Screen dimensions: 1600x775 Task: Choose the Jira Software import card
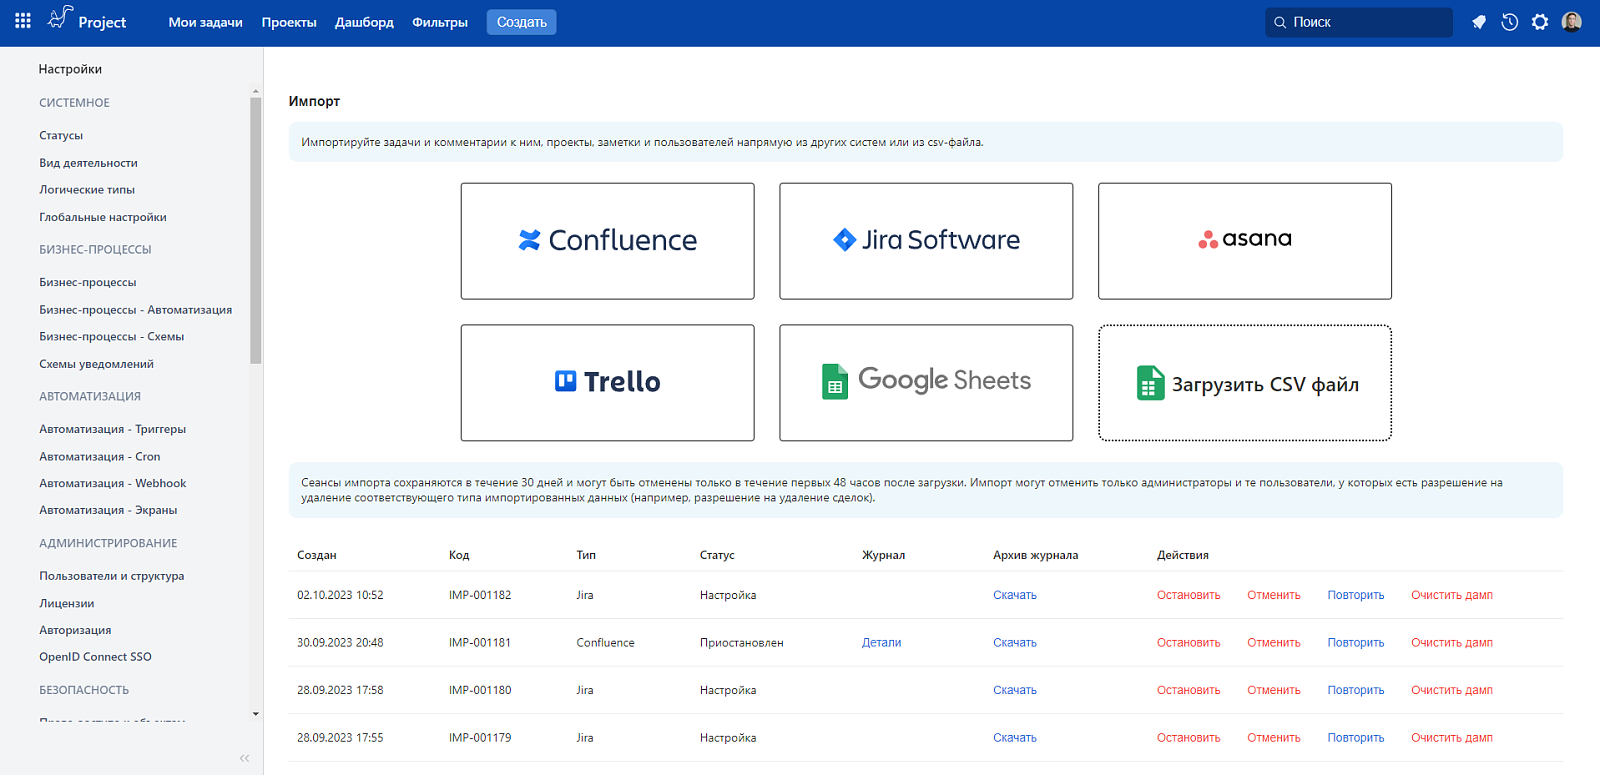[x=926, y=241]
